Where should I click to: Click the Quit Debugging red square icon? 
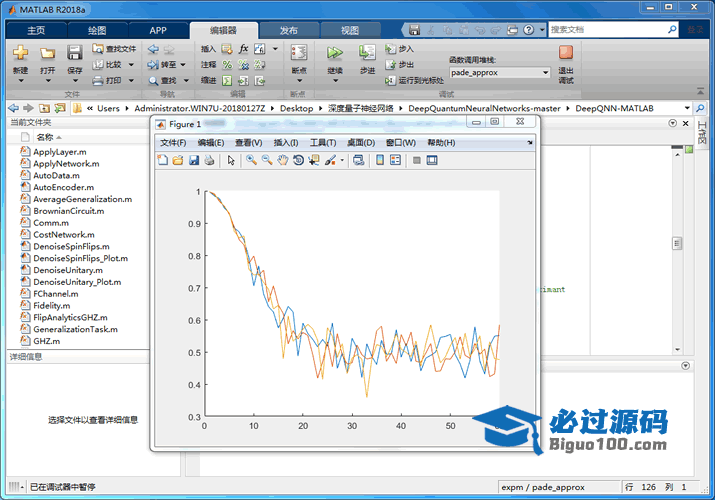[x=566, y=52]
